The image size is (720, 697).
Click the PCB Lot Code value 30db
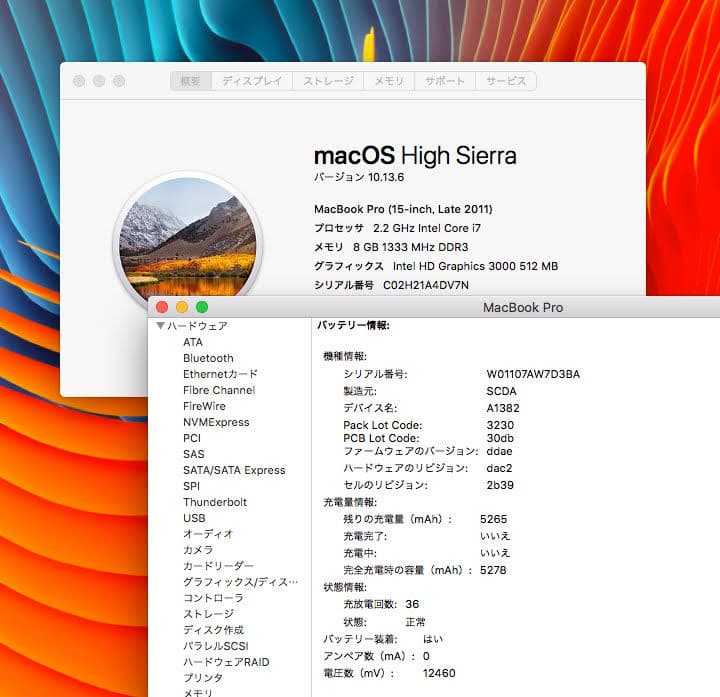[500, 438]
